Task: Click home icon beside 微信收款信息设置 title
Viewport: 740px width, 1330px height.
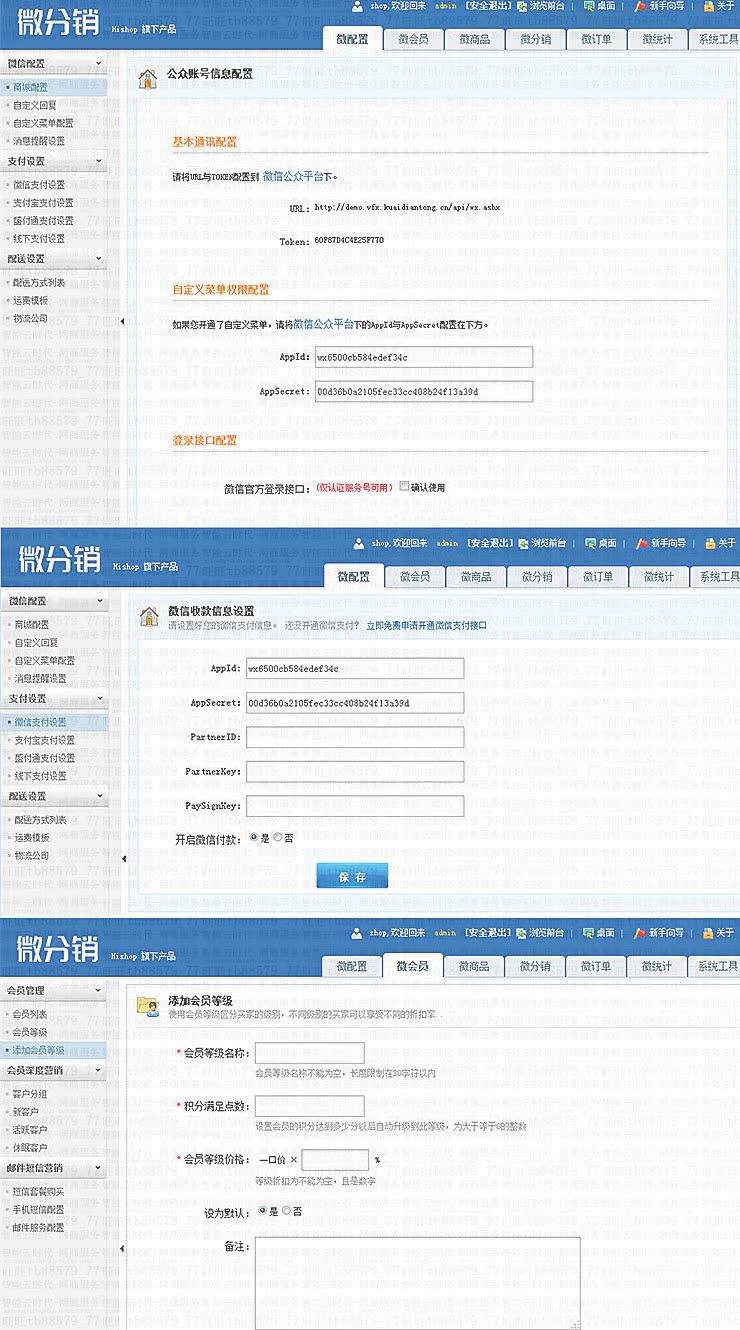Action: click(148, 616)
